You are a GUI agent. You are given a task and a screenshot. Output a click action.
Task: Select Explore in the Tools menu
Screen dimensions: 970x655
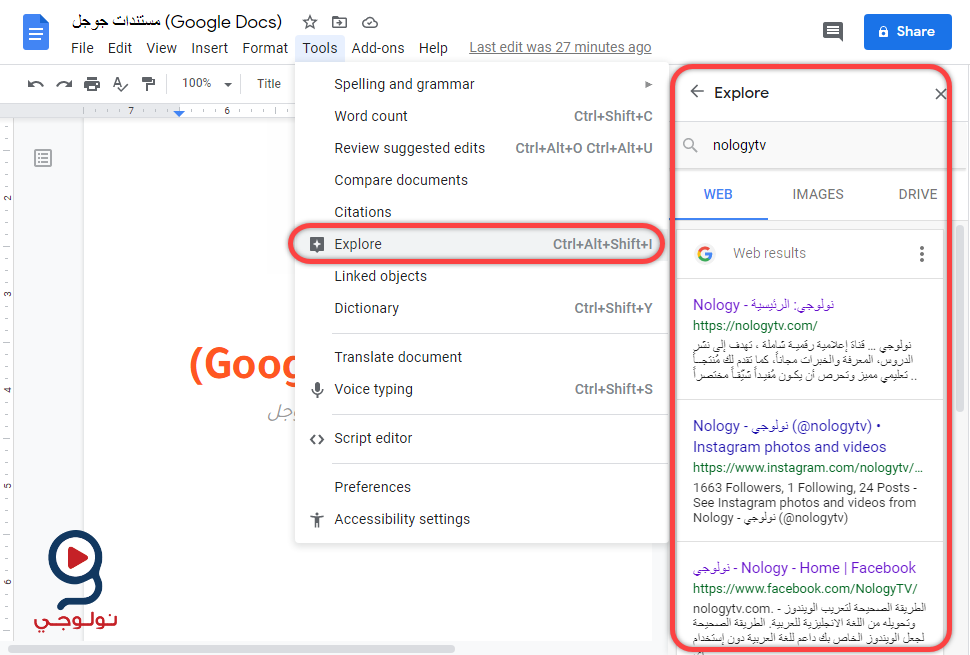[x=481, y=244]
